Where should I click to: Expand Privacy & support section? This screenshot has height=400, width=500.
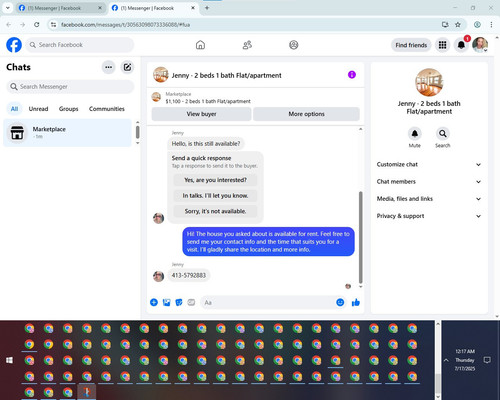point(429,216)
